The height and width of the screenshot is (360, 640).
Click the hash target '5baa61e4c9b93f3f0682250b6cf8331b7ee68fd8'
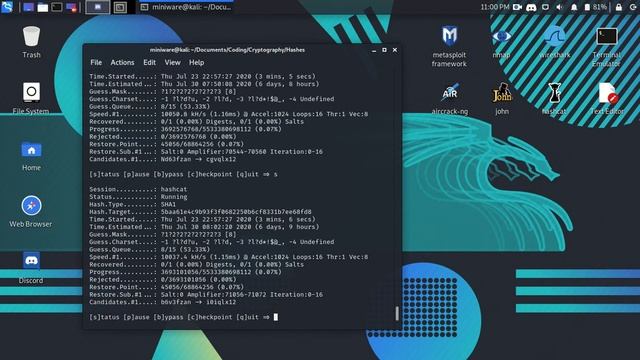[x=236, y=212]
